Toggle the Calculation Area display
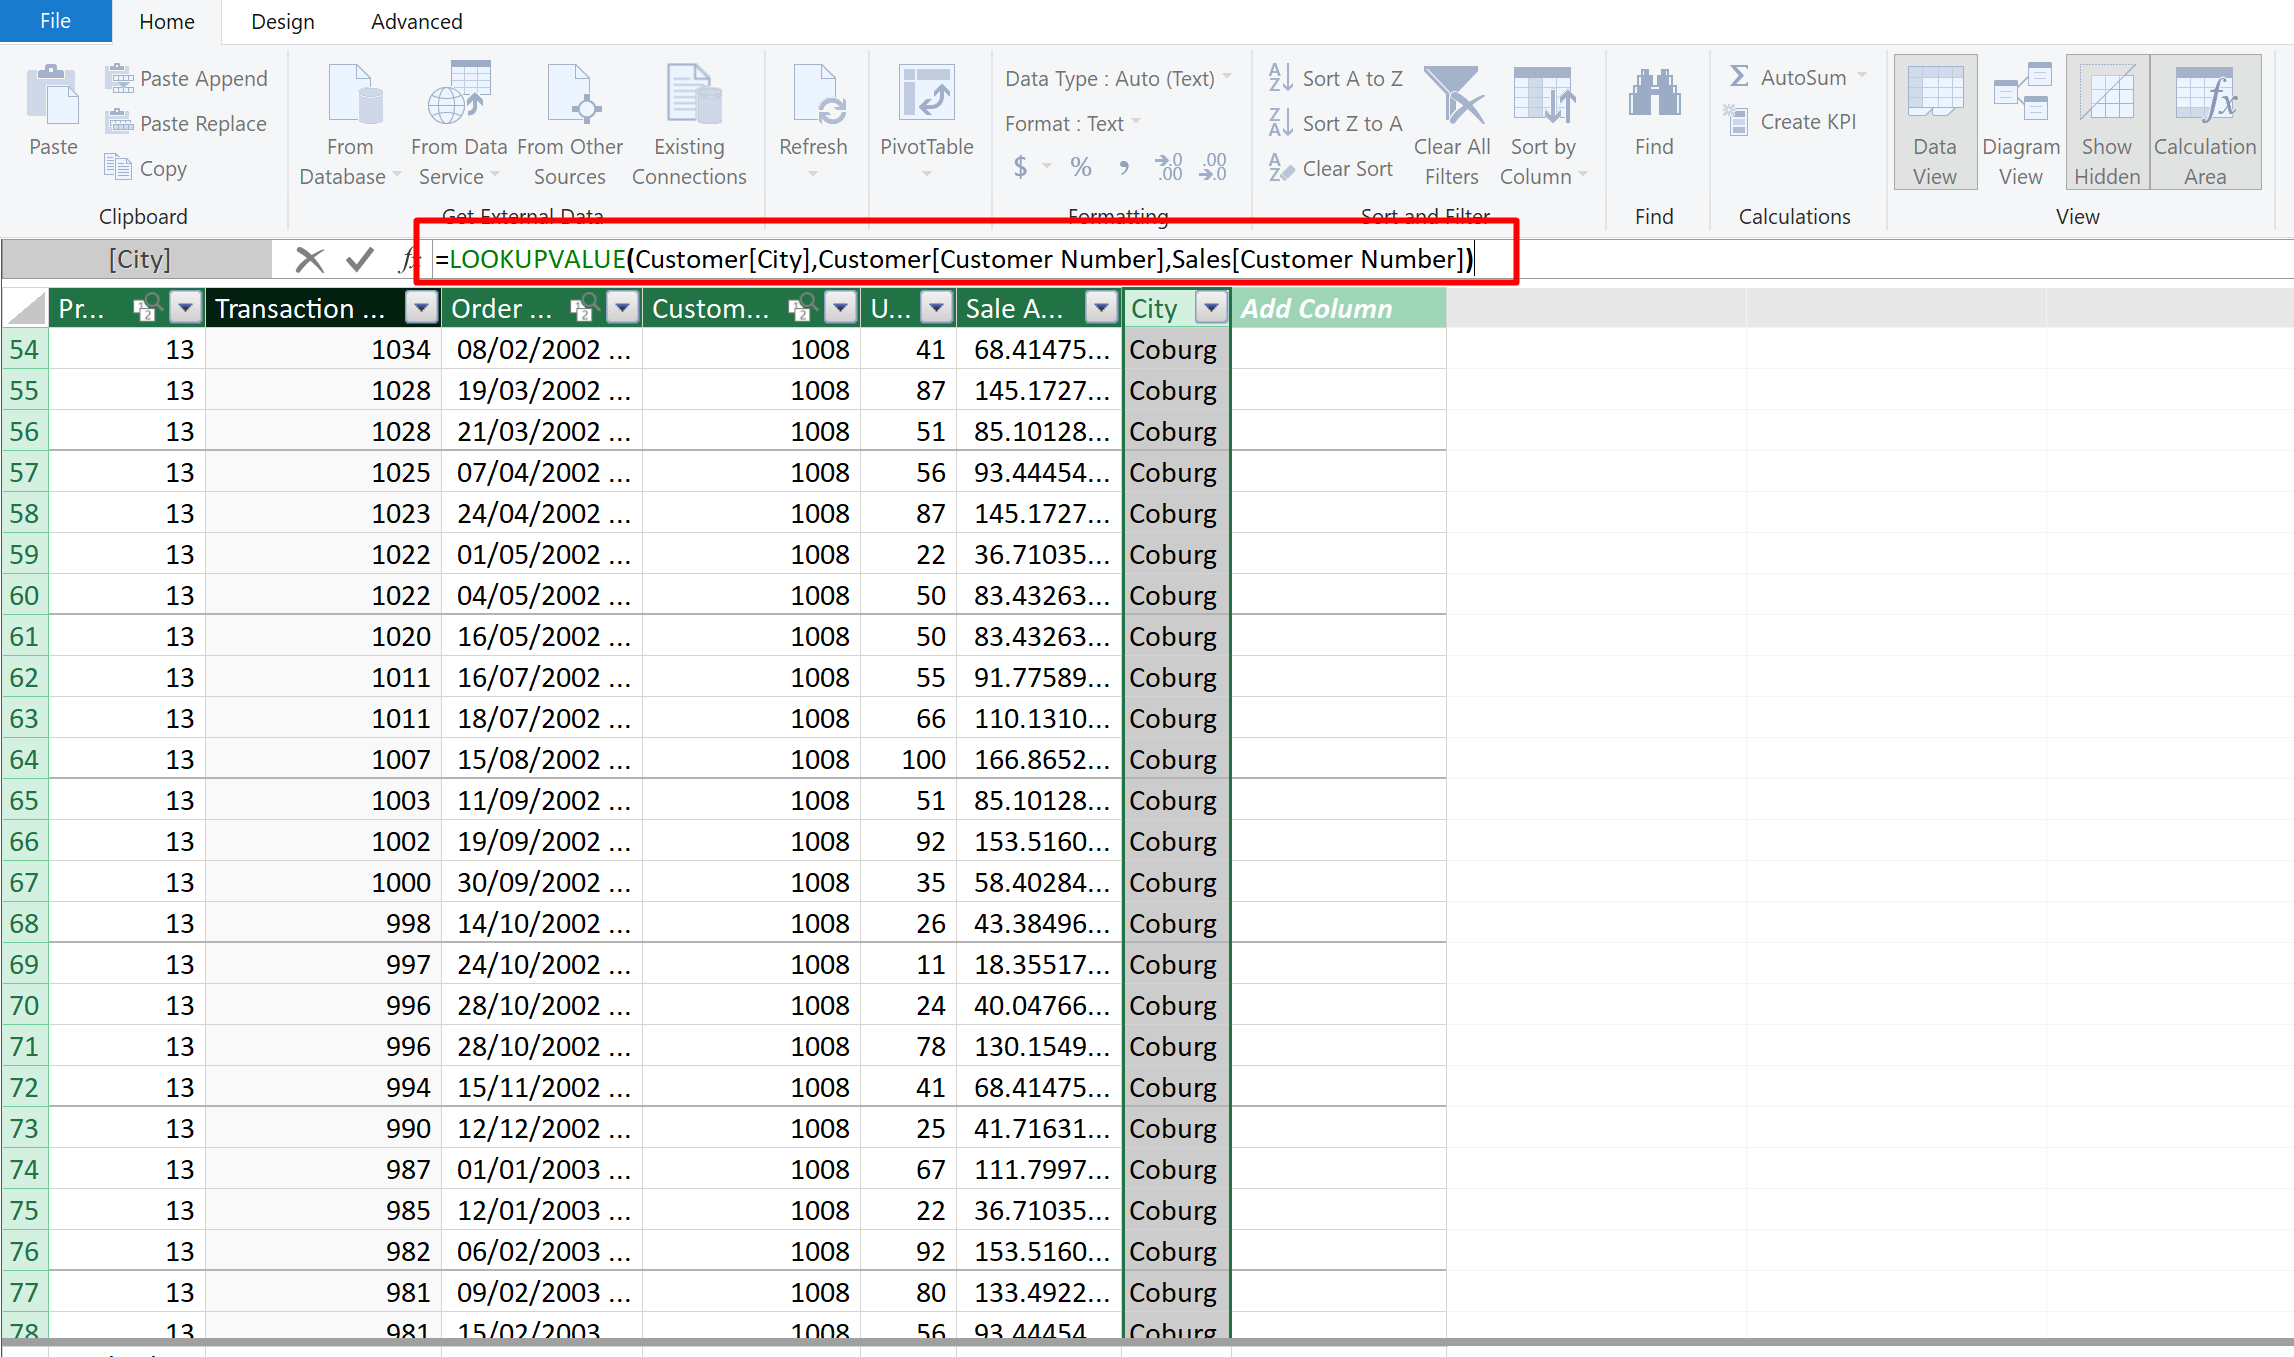 coord(2205,122)
